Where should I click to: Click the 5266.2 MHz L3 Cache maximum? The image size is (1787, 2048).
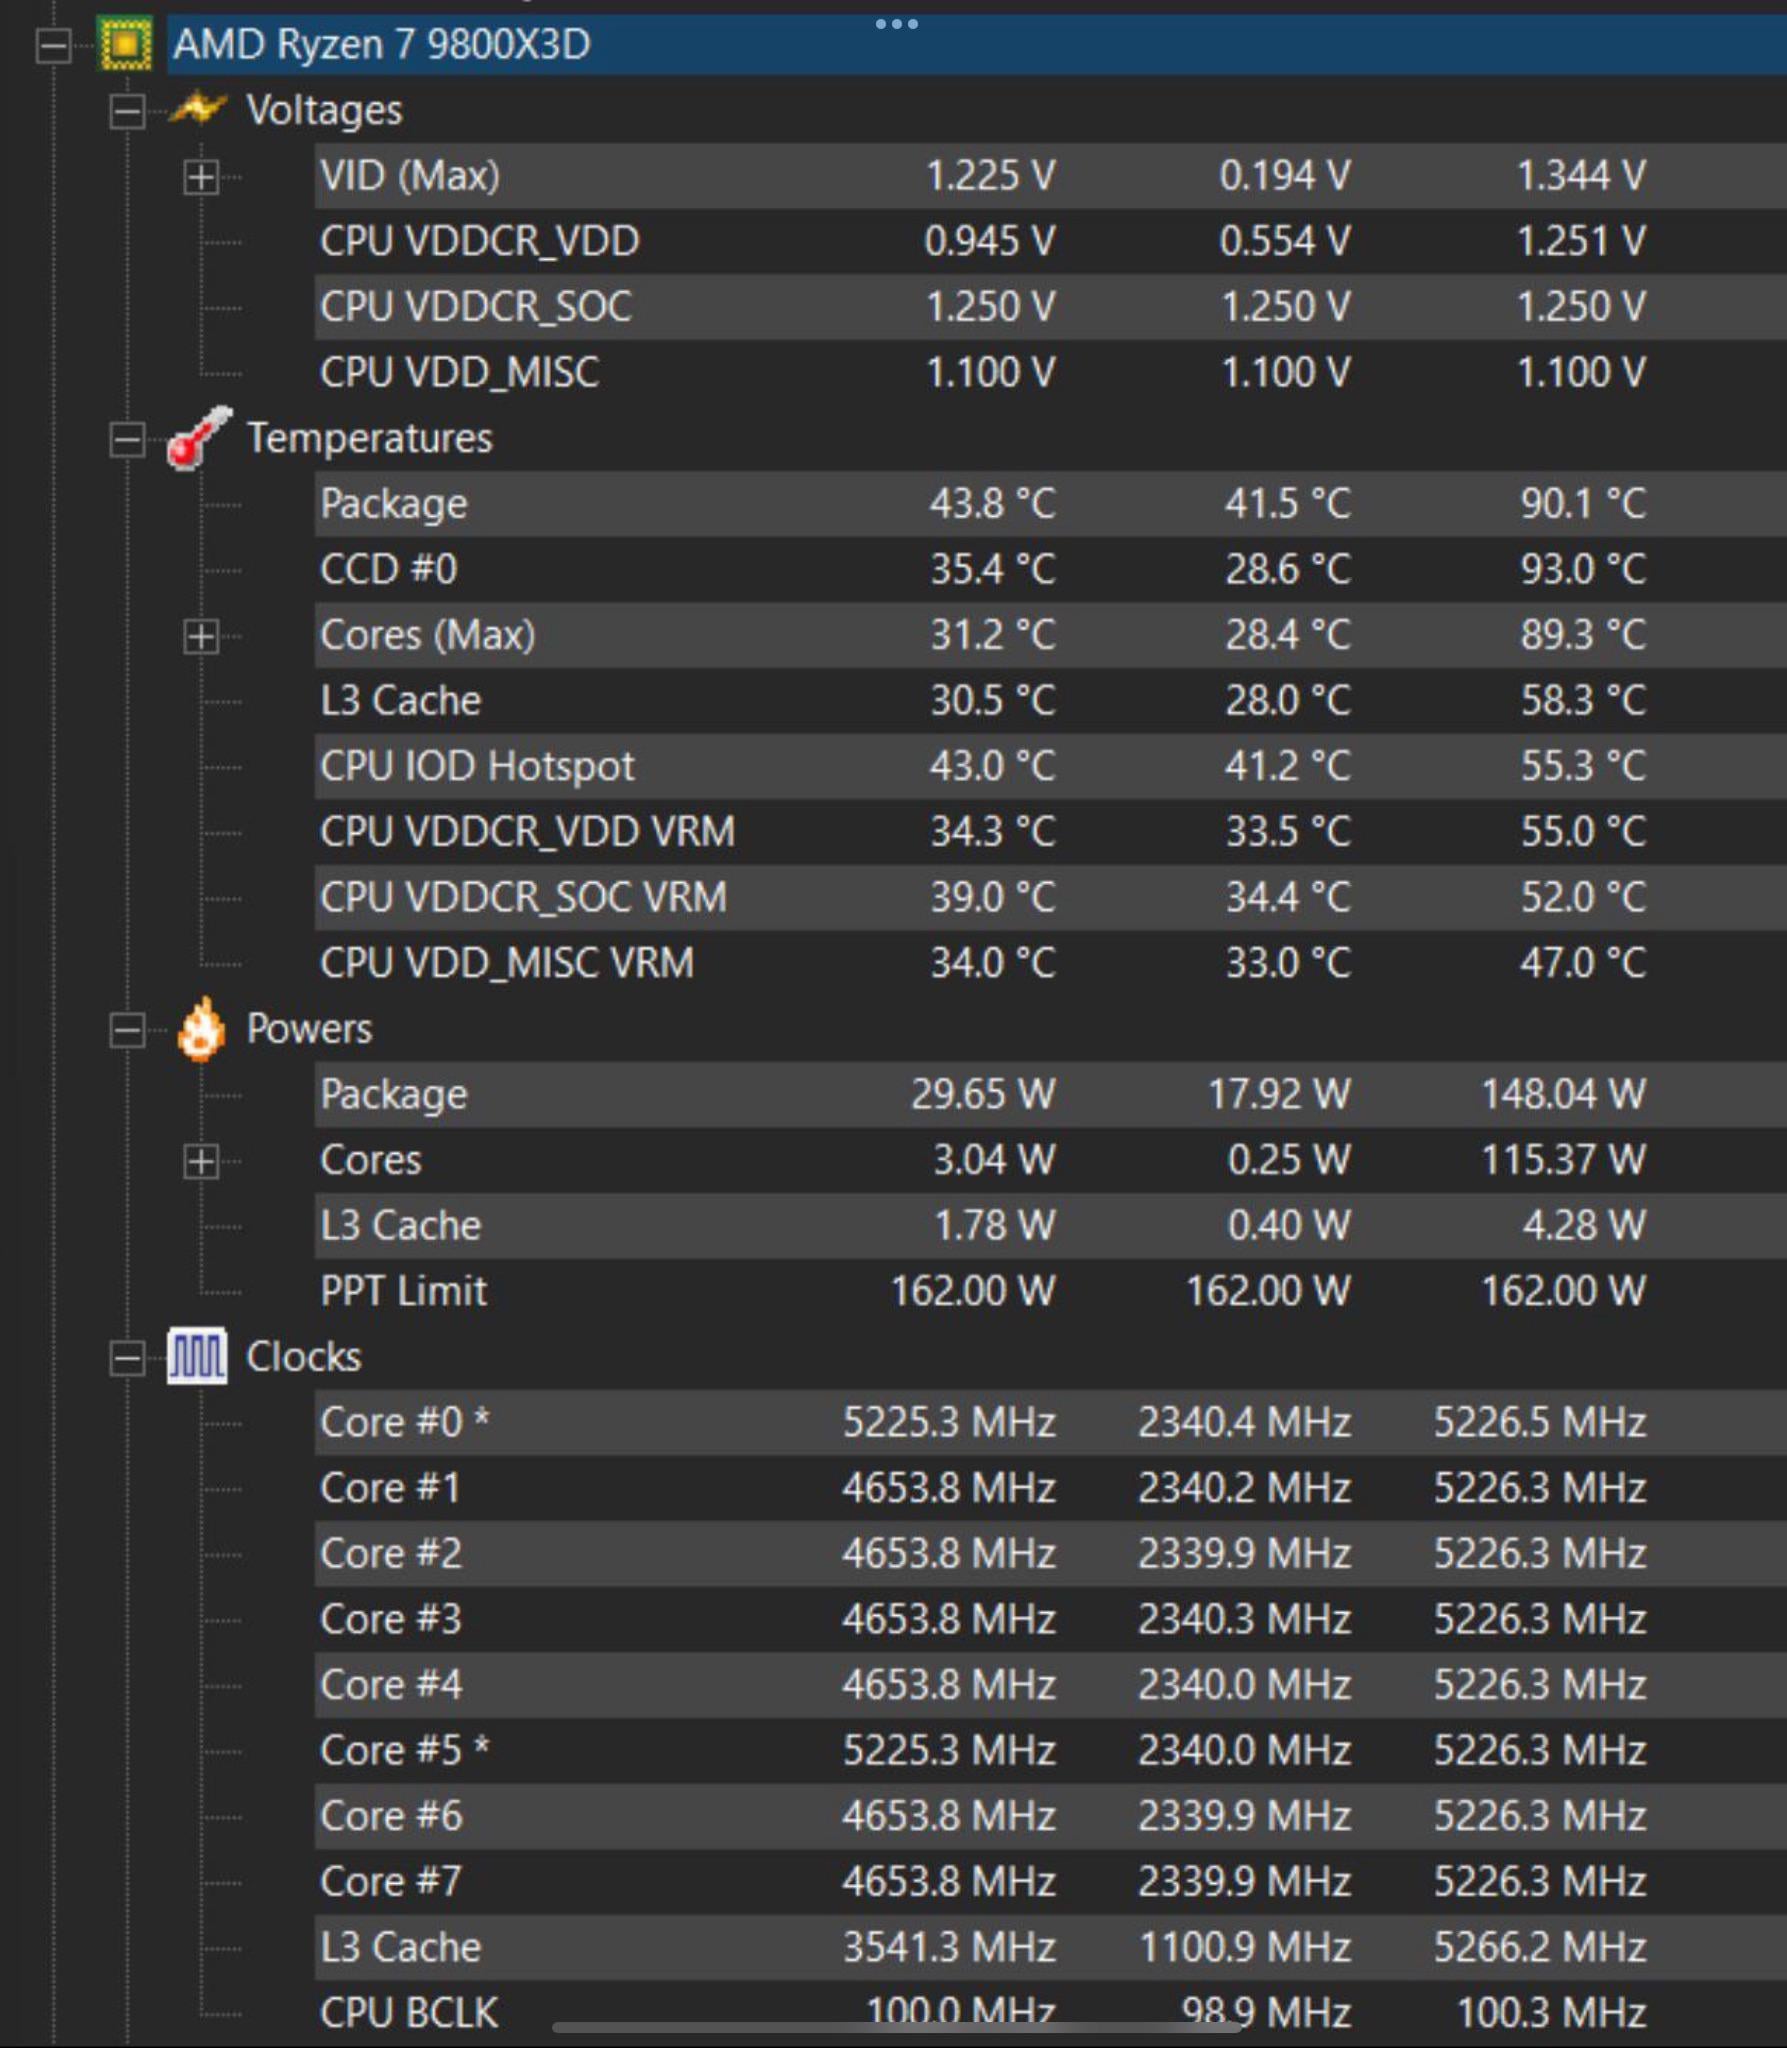1540,1947
